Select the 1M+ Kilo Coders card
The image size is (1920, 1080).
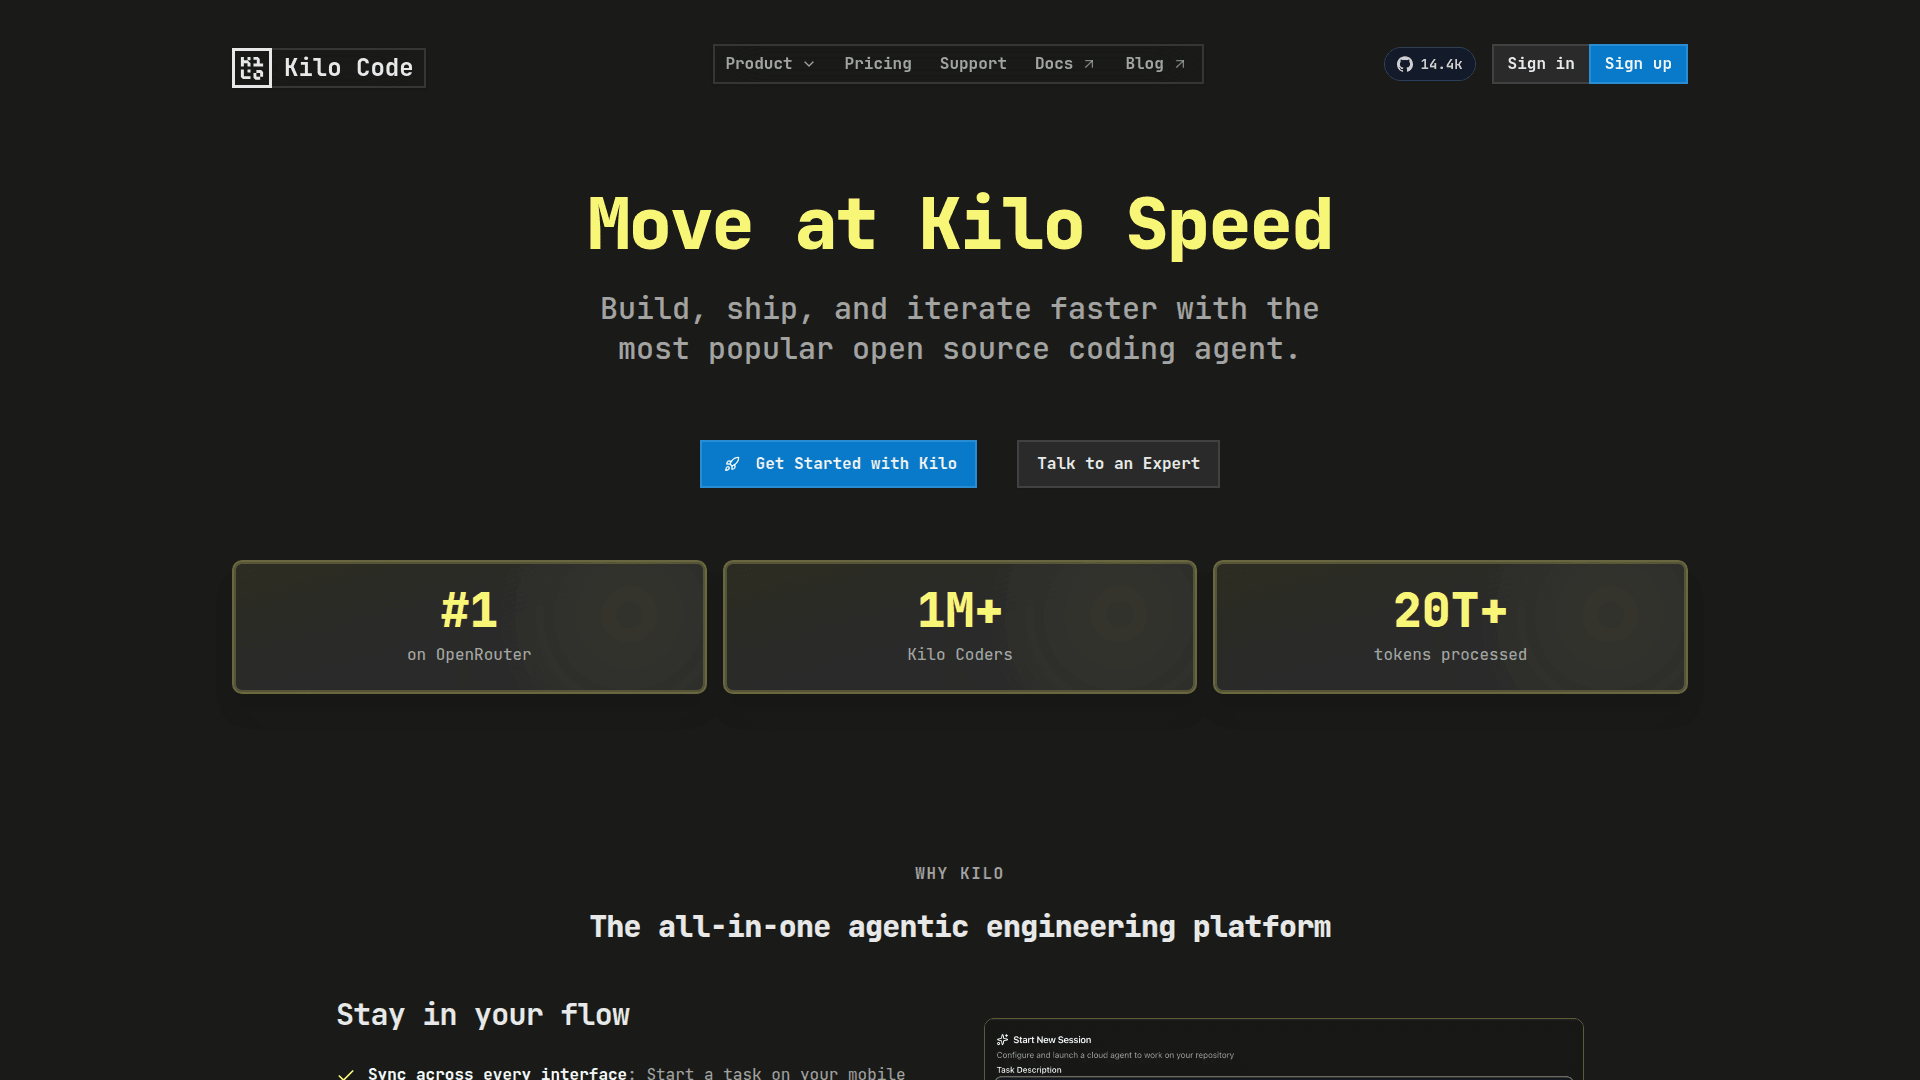pyautogui.click(x=959, y=627)
